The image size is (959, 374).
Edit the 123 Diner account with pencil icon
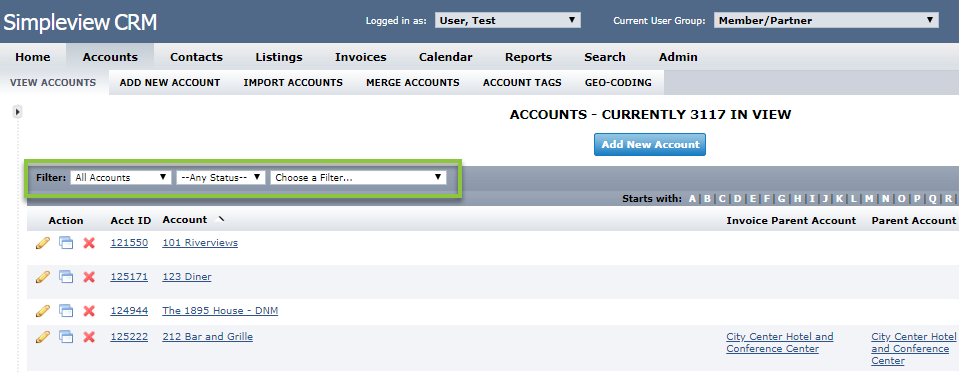pos(42,277)
